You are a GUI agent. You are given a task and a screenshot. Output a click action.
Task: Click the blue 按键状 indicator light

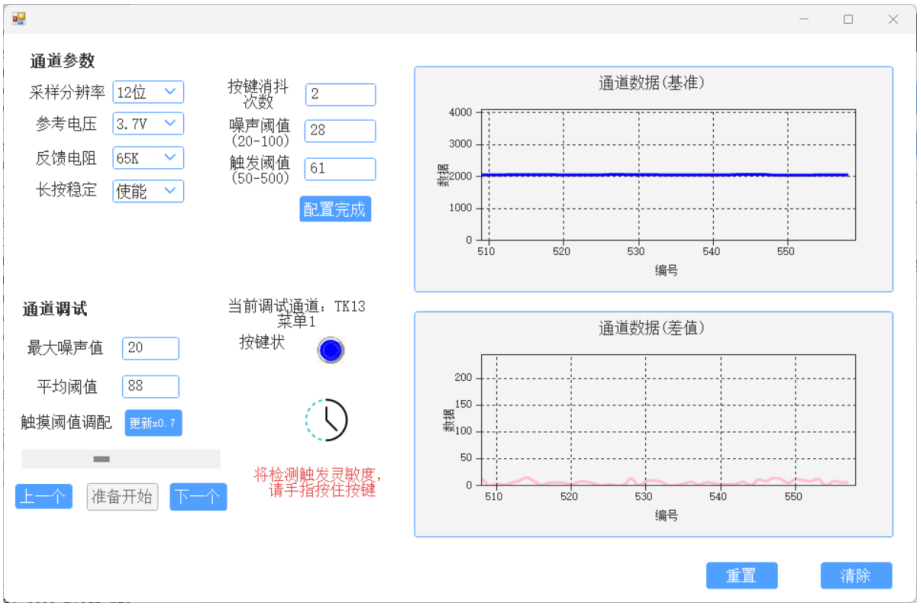[x=331, y=351]
